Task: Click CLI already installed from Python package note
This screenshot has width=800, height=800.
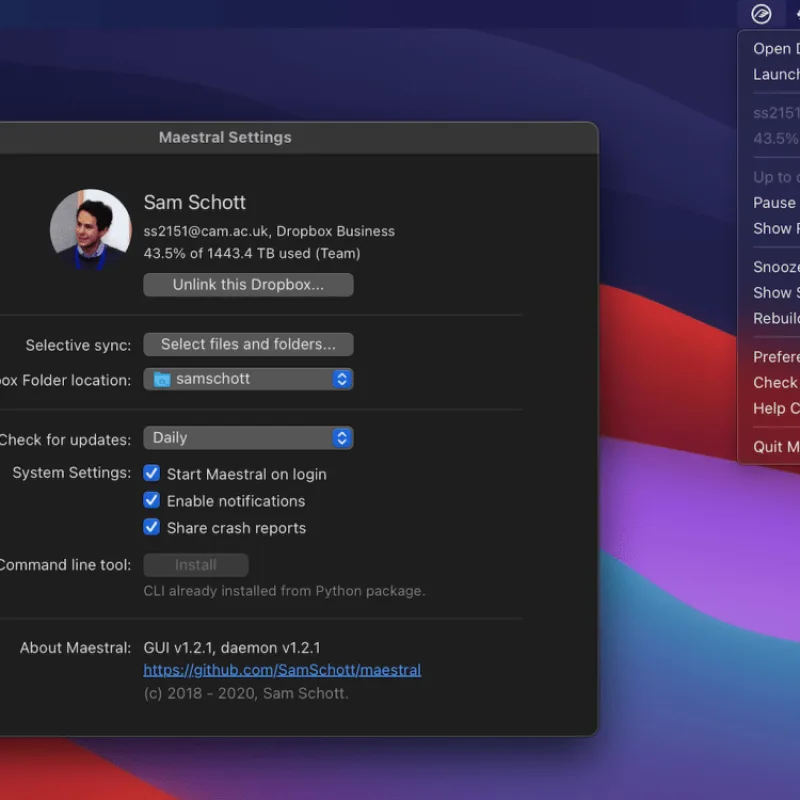Action: pos(284,591)
